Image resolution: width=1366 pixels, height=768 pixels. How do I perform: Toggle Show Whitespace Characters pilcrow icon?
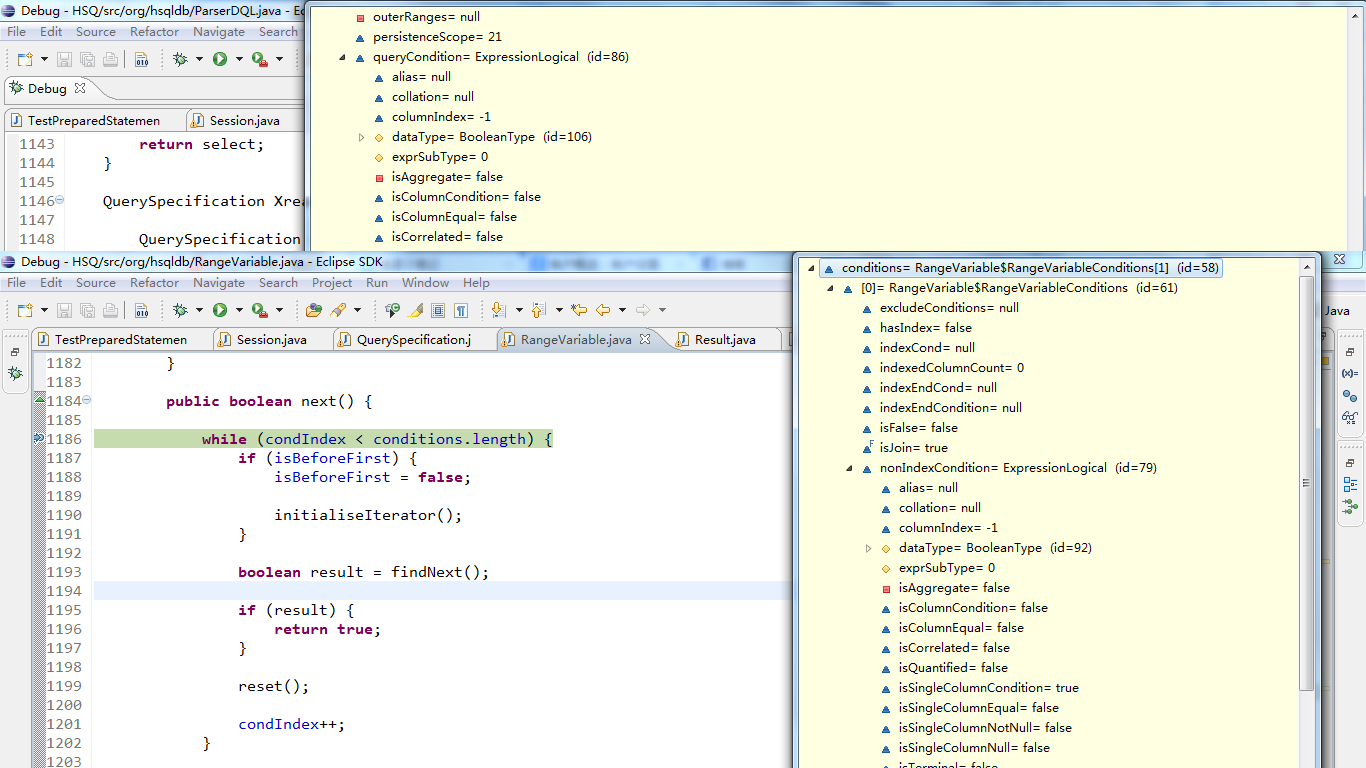(461, 310)
